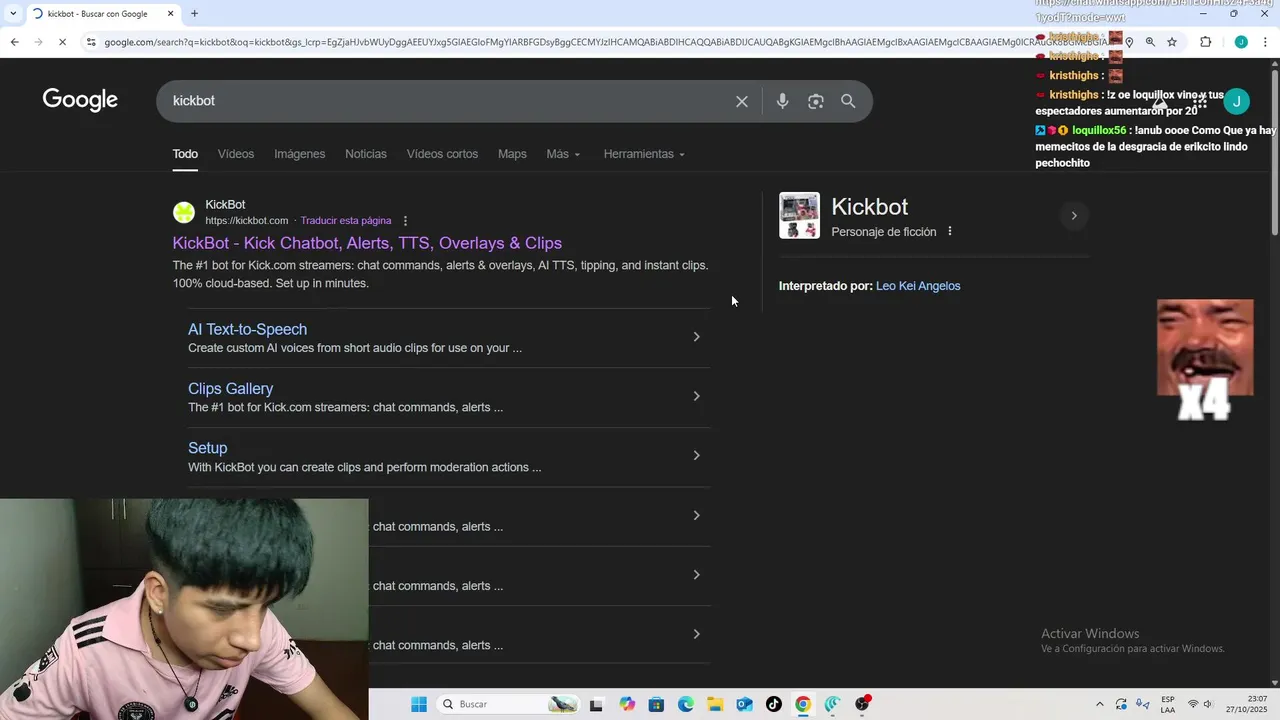Show hidden system tray icons
The width and height of the screenshot is (1280, 720).
coord(1100,704)
